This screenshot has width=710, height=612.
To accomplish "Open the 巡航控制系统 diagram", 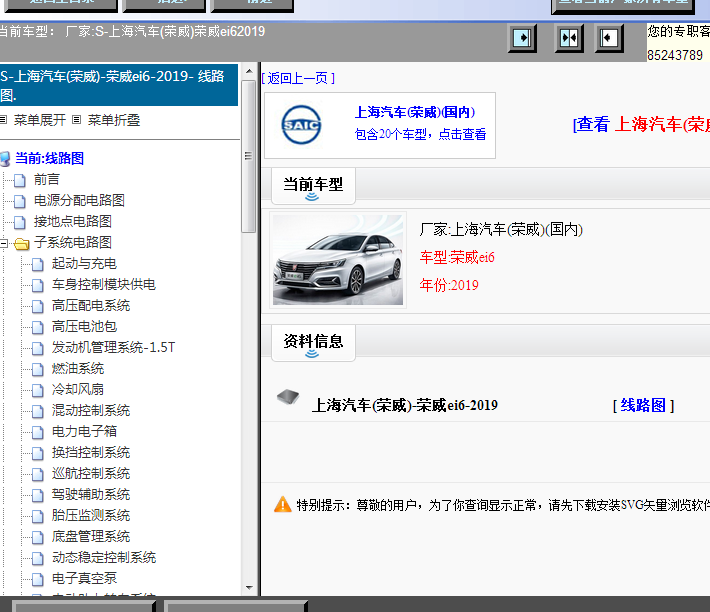I will pyautogui.click(x=91, y=473).
